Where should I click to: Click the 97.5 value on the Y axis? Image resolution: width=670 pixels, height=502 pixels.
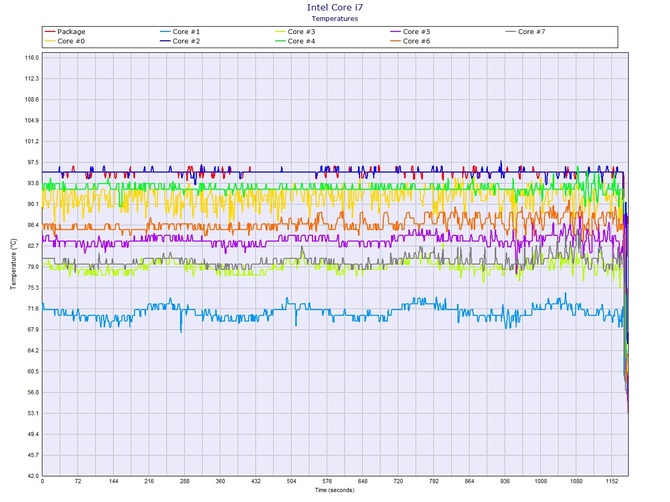click(33, 162)
